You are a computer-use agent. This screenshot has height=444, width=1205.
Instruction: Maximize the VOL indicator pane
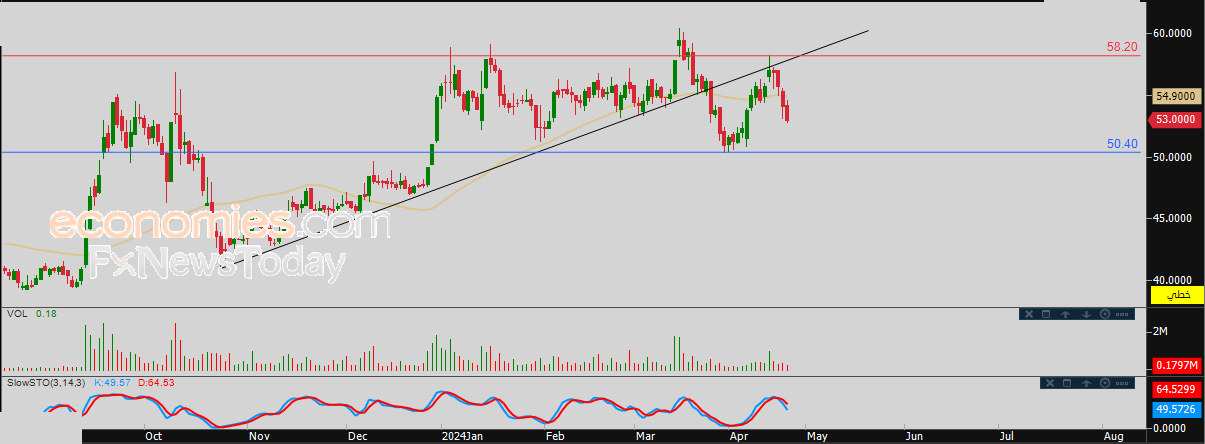pos(1046,314)
